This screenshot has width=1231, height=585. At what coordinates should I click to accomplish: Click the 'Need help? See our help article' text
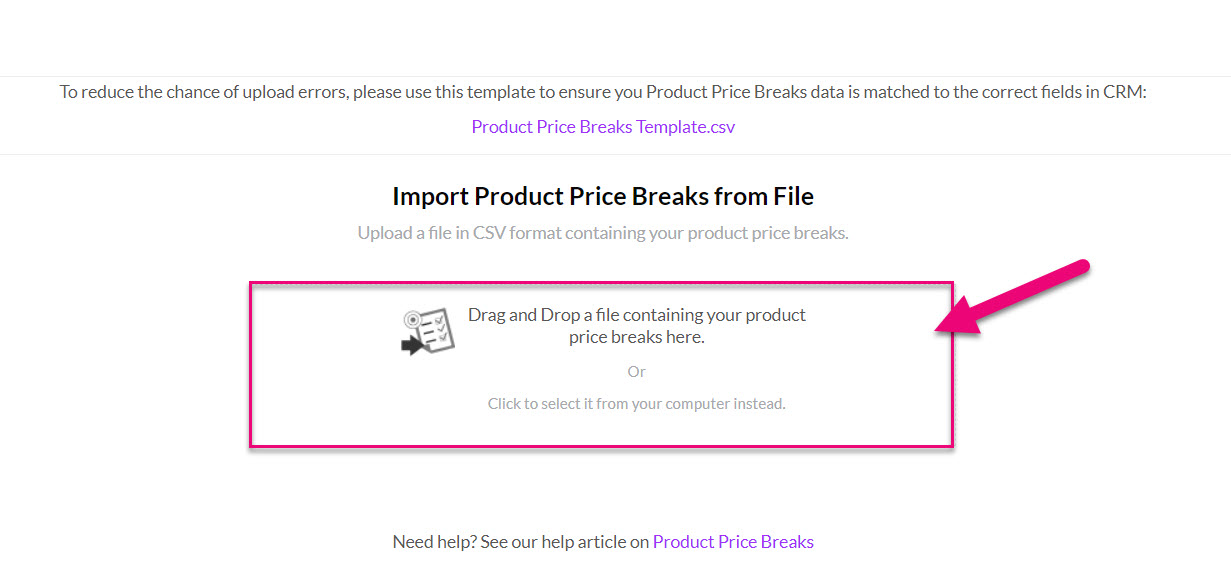pos(521,542)
